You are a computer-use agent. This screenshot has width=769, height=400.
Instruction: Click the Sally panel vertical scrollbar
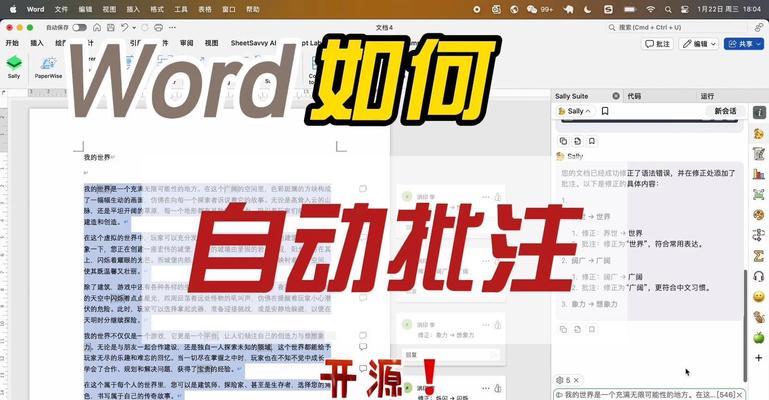click(x=745, y=324)
